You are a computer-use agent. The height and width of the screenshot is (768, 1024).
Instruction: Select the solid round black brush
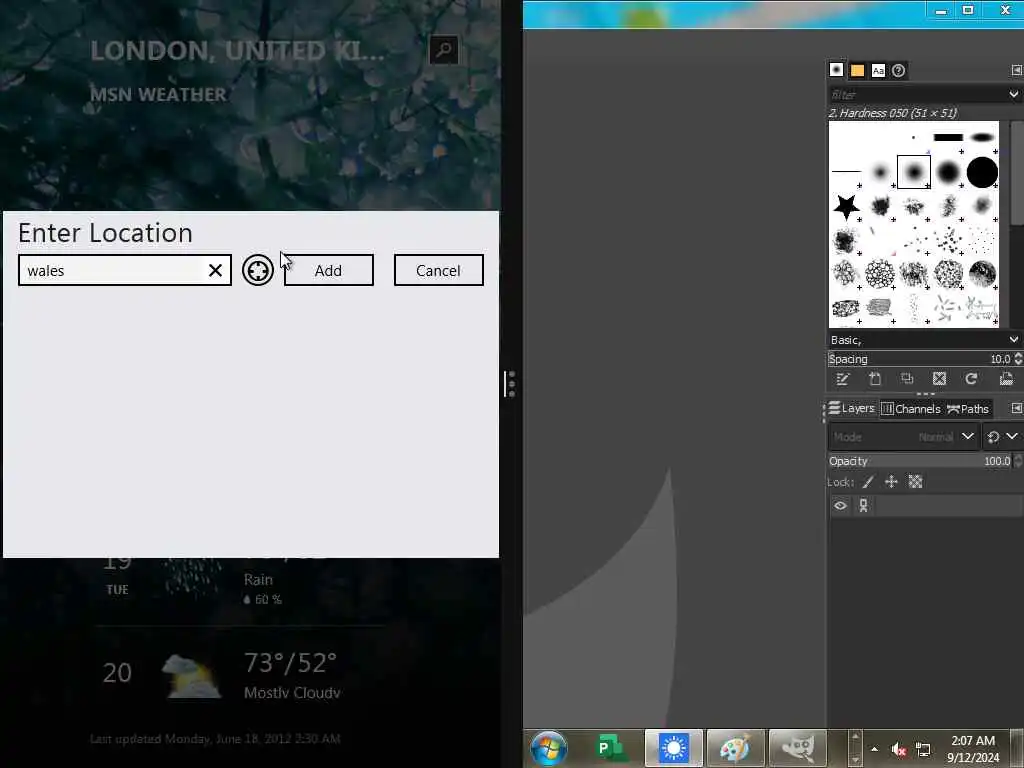982,172
